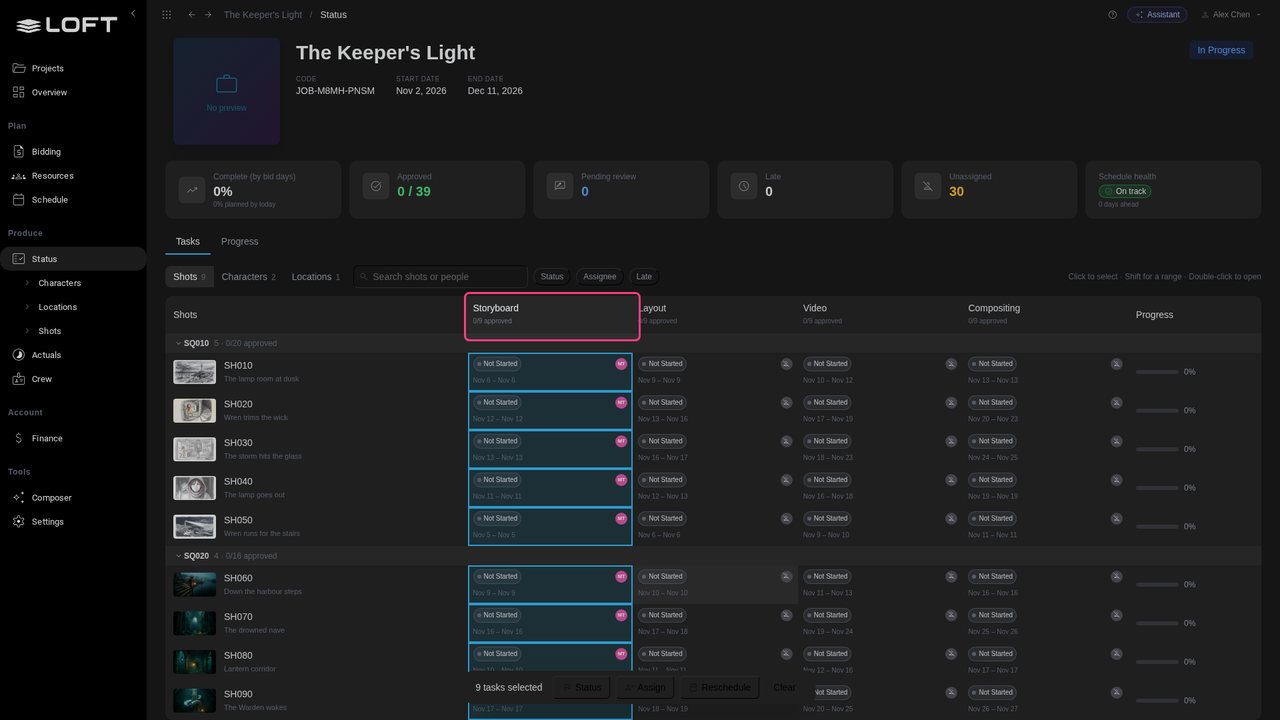Screen dimensions: 1280x720
Task: Switch to the Tasks tab
Action: tap(188, 241)
